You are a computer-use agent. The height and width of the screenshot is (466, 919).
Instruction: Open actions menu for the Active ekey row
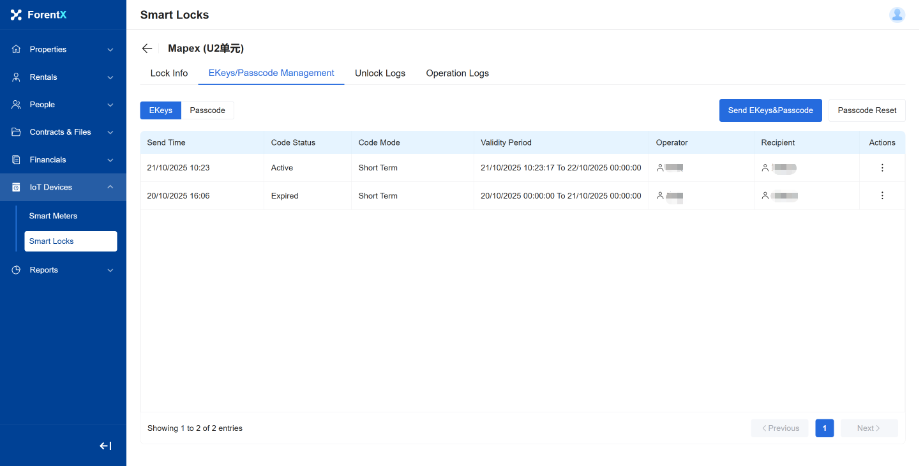click(x=881, y=168)
